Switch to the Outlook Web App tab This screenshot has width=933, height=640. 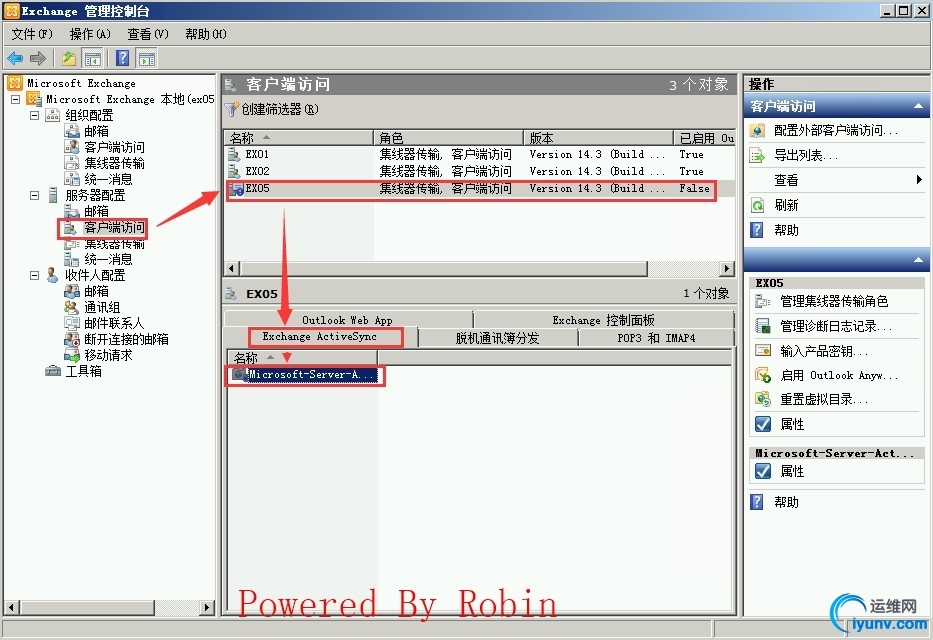click(x=347, y=320)
